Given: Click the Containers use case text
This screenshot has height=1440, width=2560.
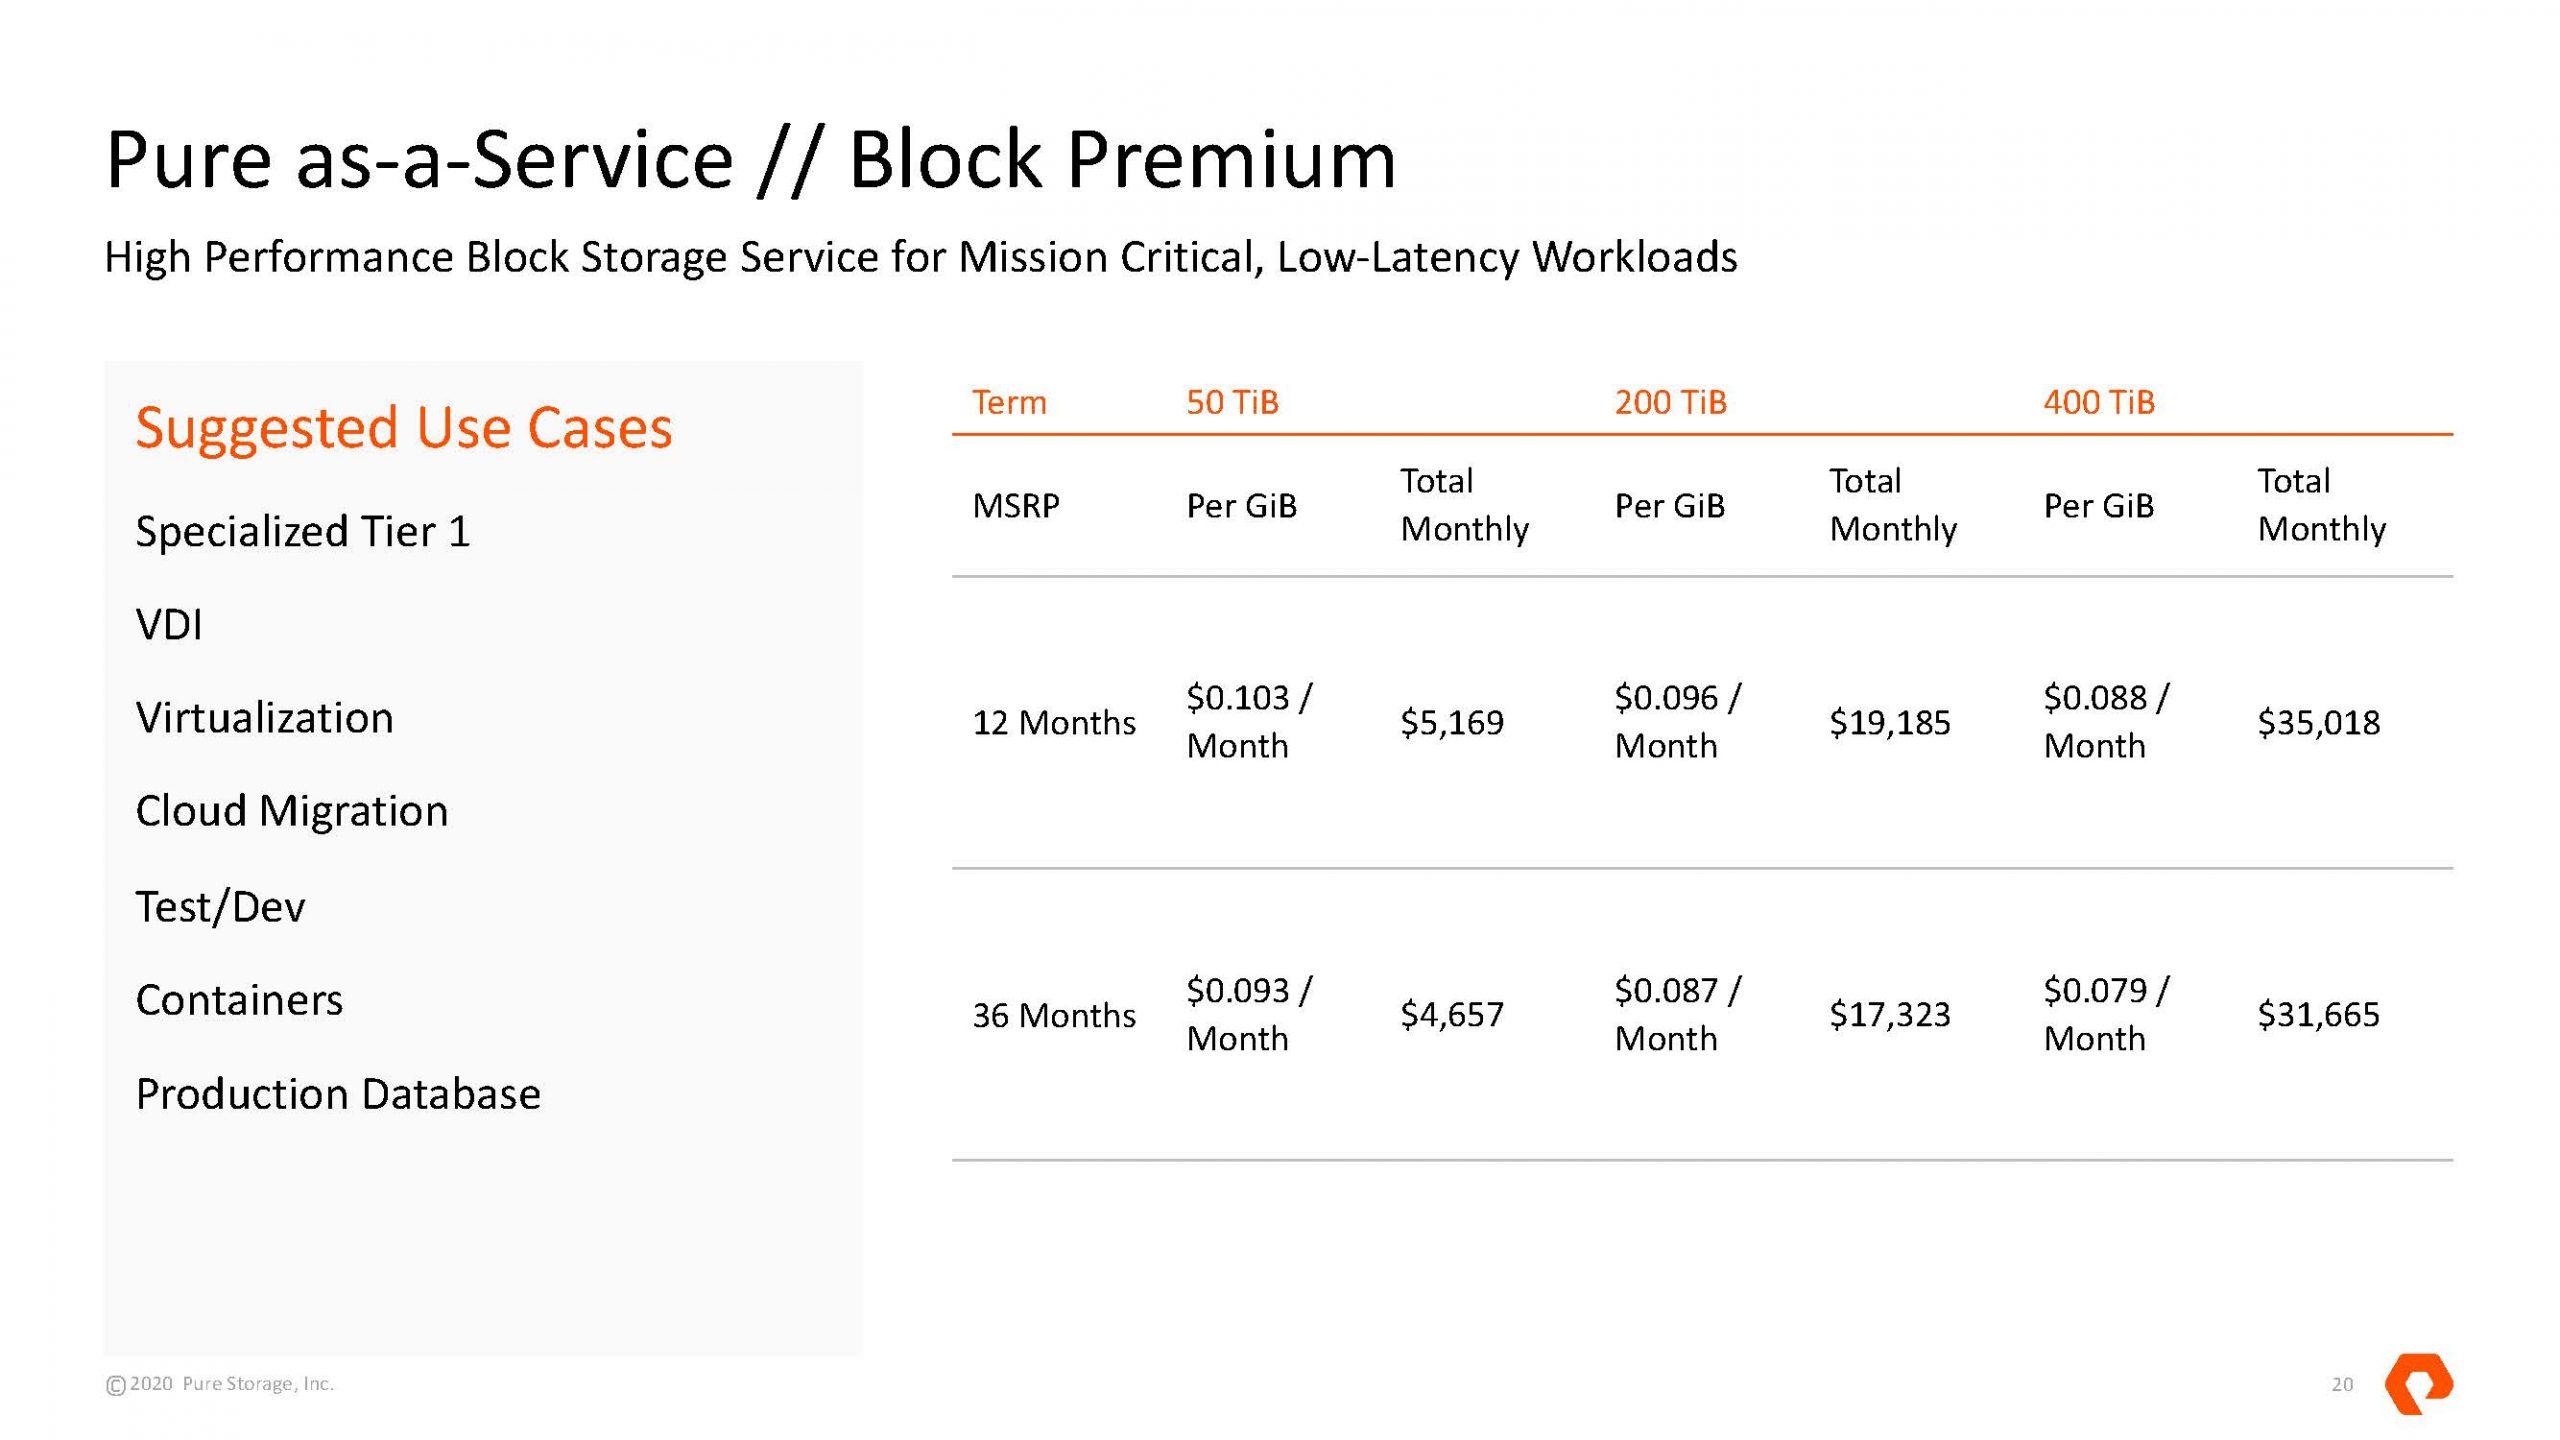Looking at the screenshot, I should pyautogui.click(x=239, y=1000).
